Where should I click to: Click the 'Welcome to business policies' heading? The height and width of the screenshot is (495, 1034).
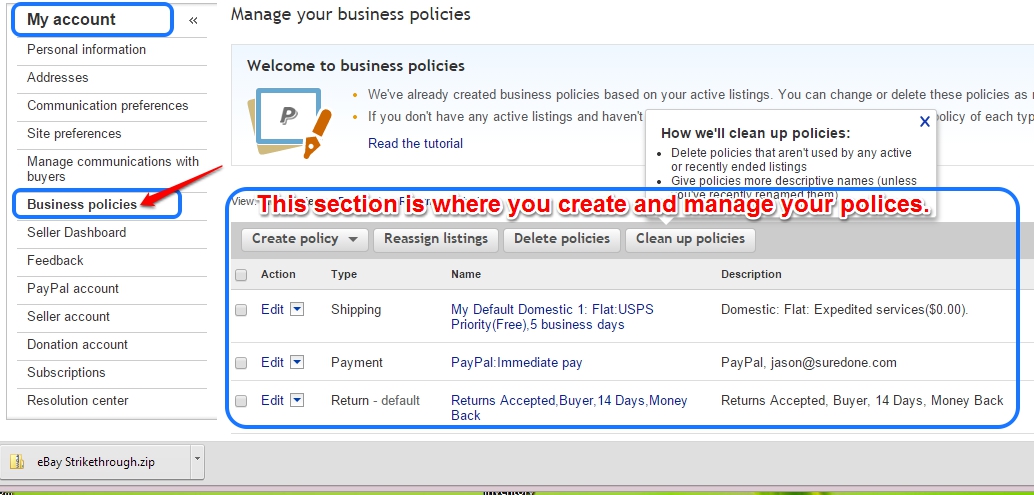point(356,66)
